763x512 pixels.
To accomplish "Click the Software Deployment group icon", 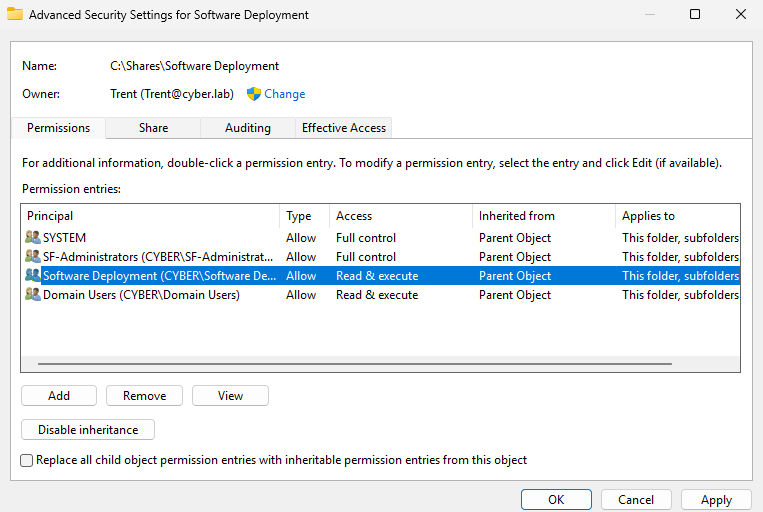I will [33, 276].
